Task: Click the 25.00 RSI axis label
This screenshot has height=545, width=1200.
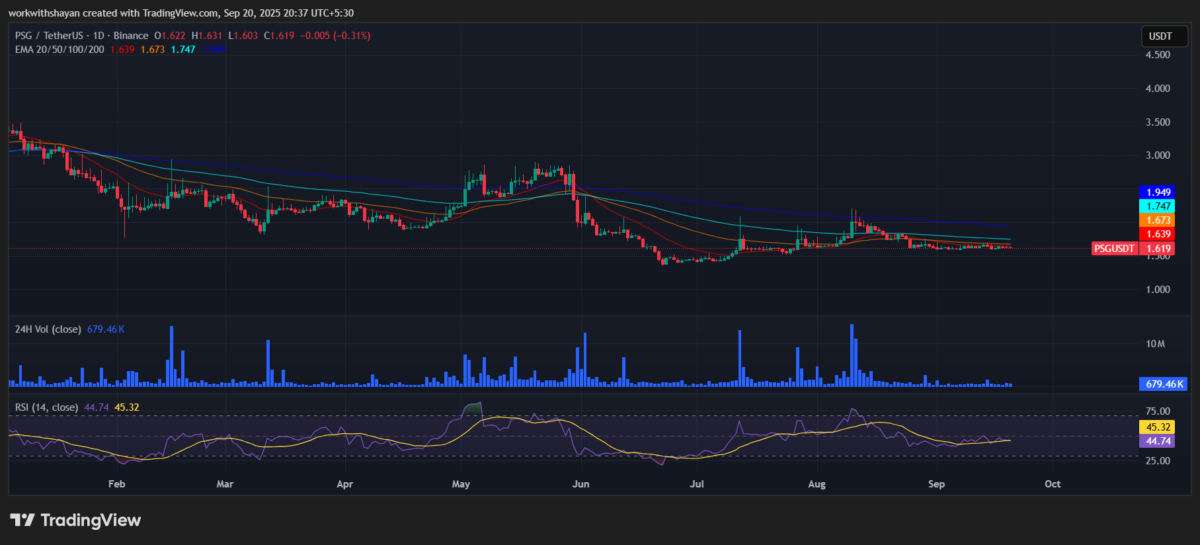Action: (x=1158, y=461)
